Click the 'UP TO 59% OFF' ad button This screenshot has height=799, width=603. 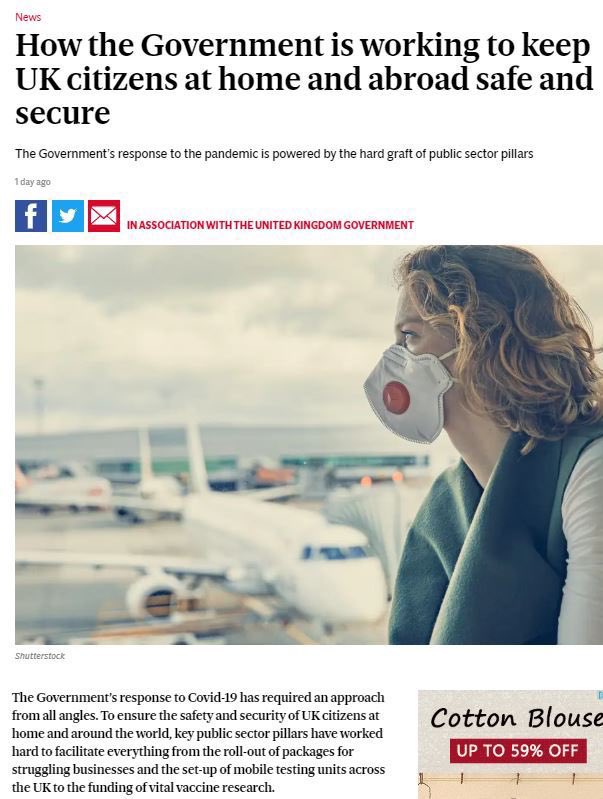pos(518,750)
